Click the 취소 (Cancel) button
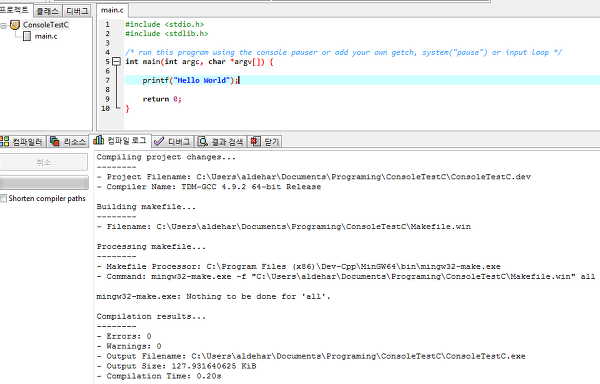Viewport: 600px width, 384px height. [x=44, y=162]
